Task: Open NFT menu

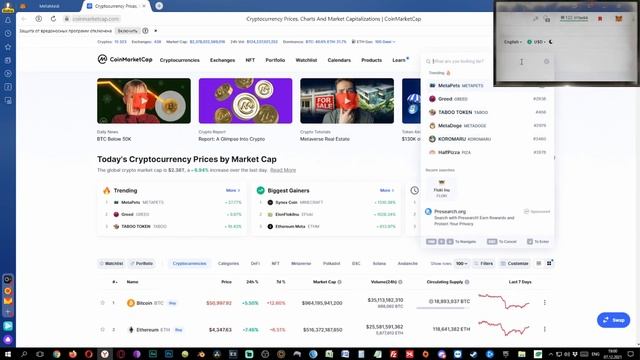Action: click(x=250, y=60)
